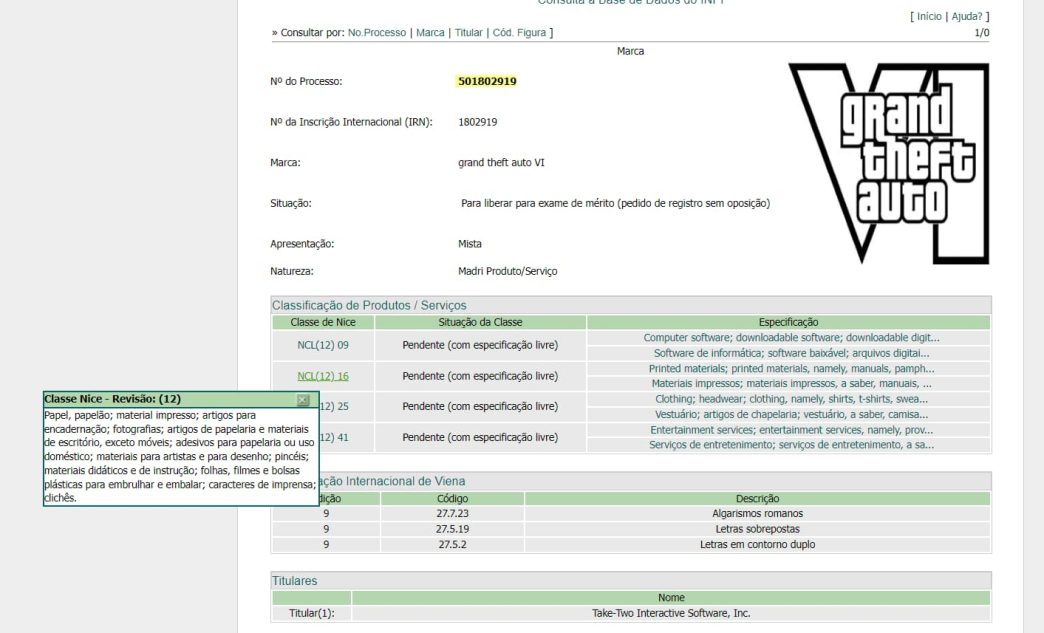Click description 'Algarismos romanos'
The width and height of the screenshot is (1044, 633).
click(x=757, y=514)
